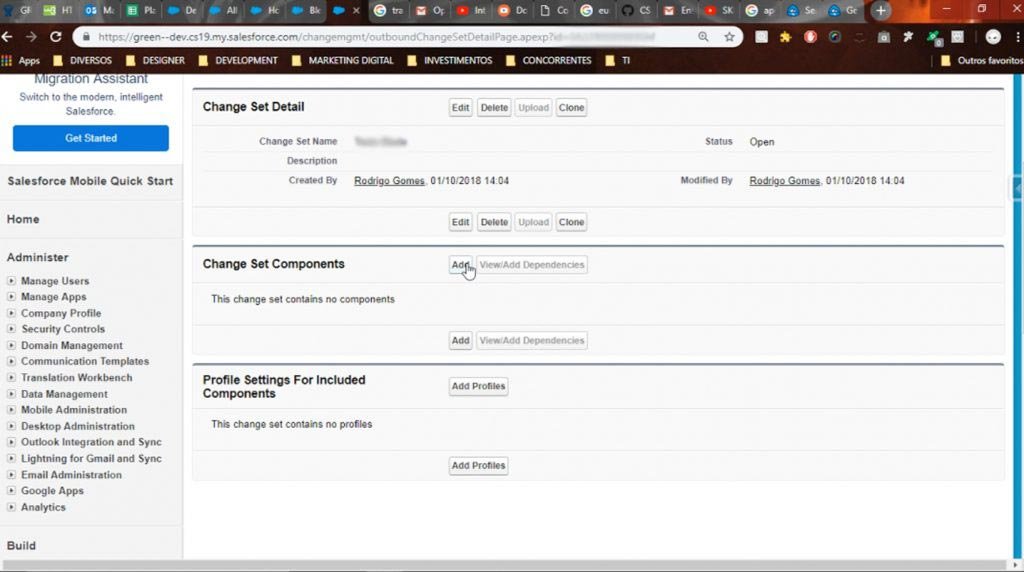The height and width of the screenshot is (572, 1024).
Task: Open the DEVELOPMENT bookmark folder
Action: coord(238,61)
